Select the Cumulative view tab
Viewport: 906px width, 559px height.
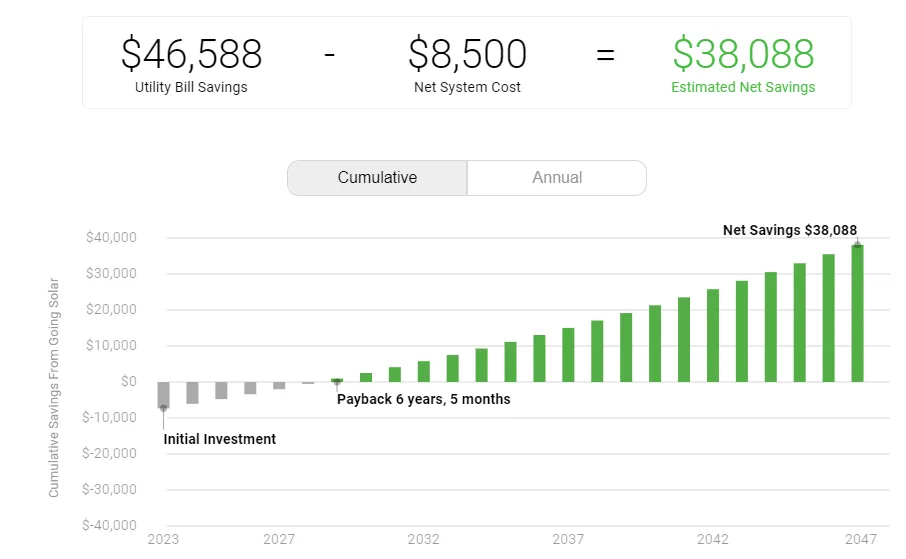(x=377, y=178)
